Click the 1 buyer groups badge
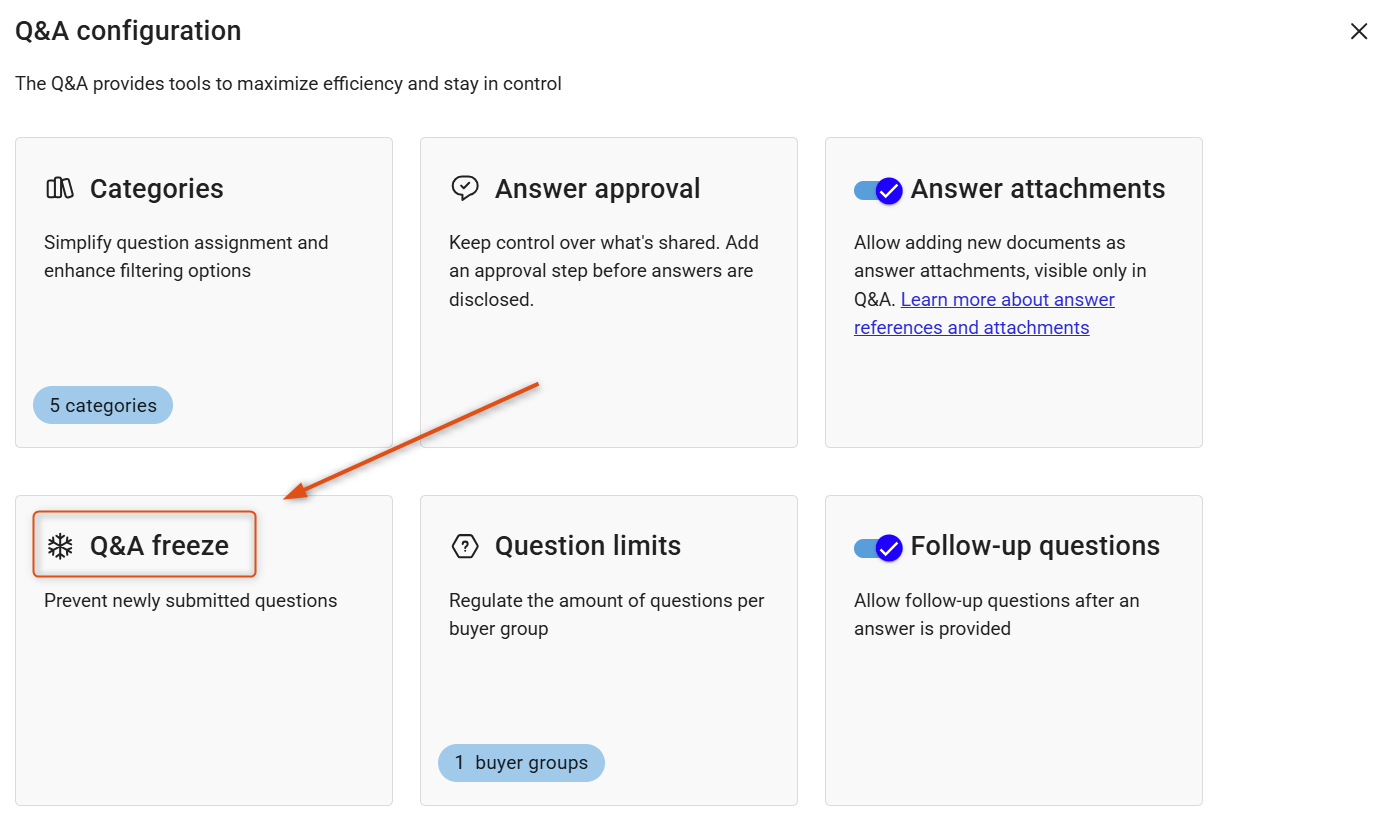Viewport: 1388px width, 826px height. pos(521,762)
